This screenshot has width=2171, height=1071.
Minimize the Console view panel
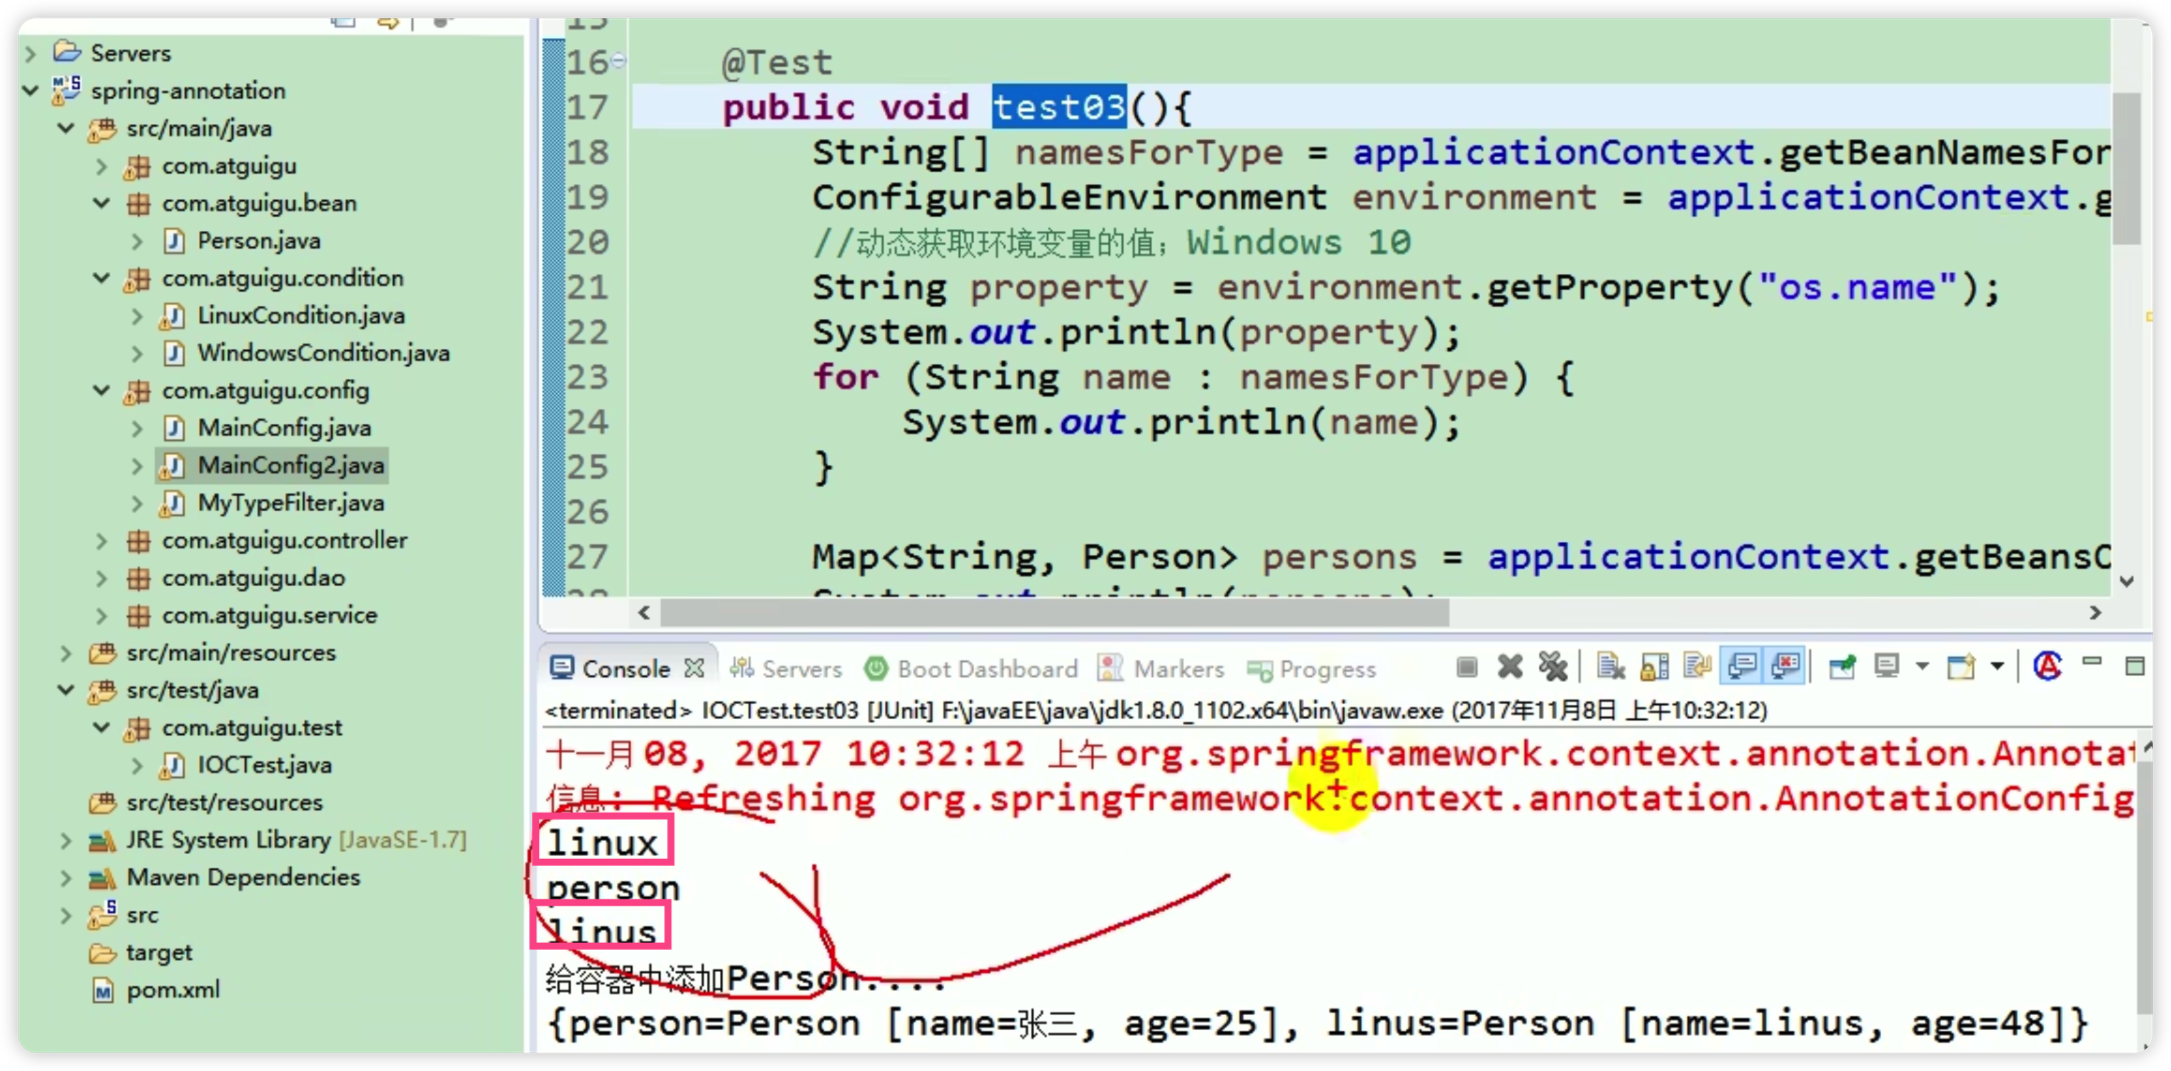point(2092,663)
